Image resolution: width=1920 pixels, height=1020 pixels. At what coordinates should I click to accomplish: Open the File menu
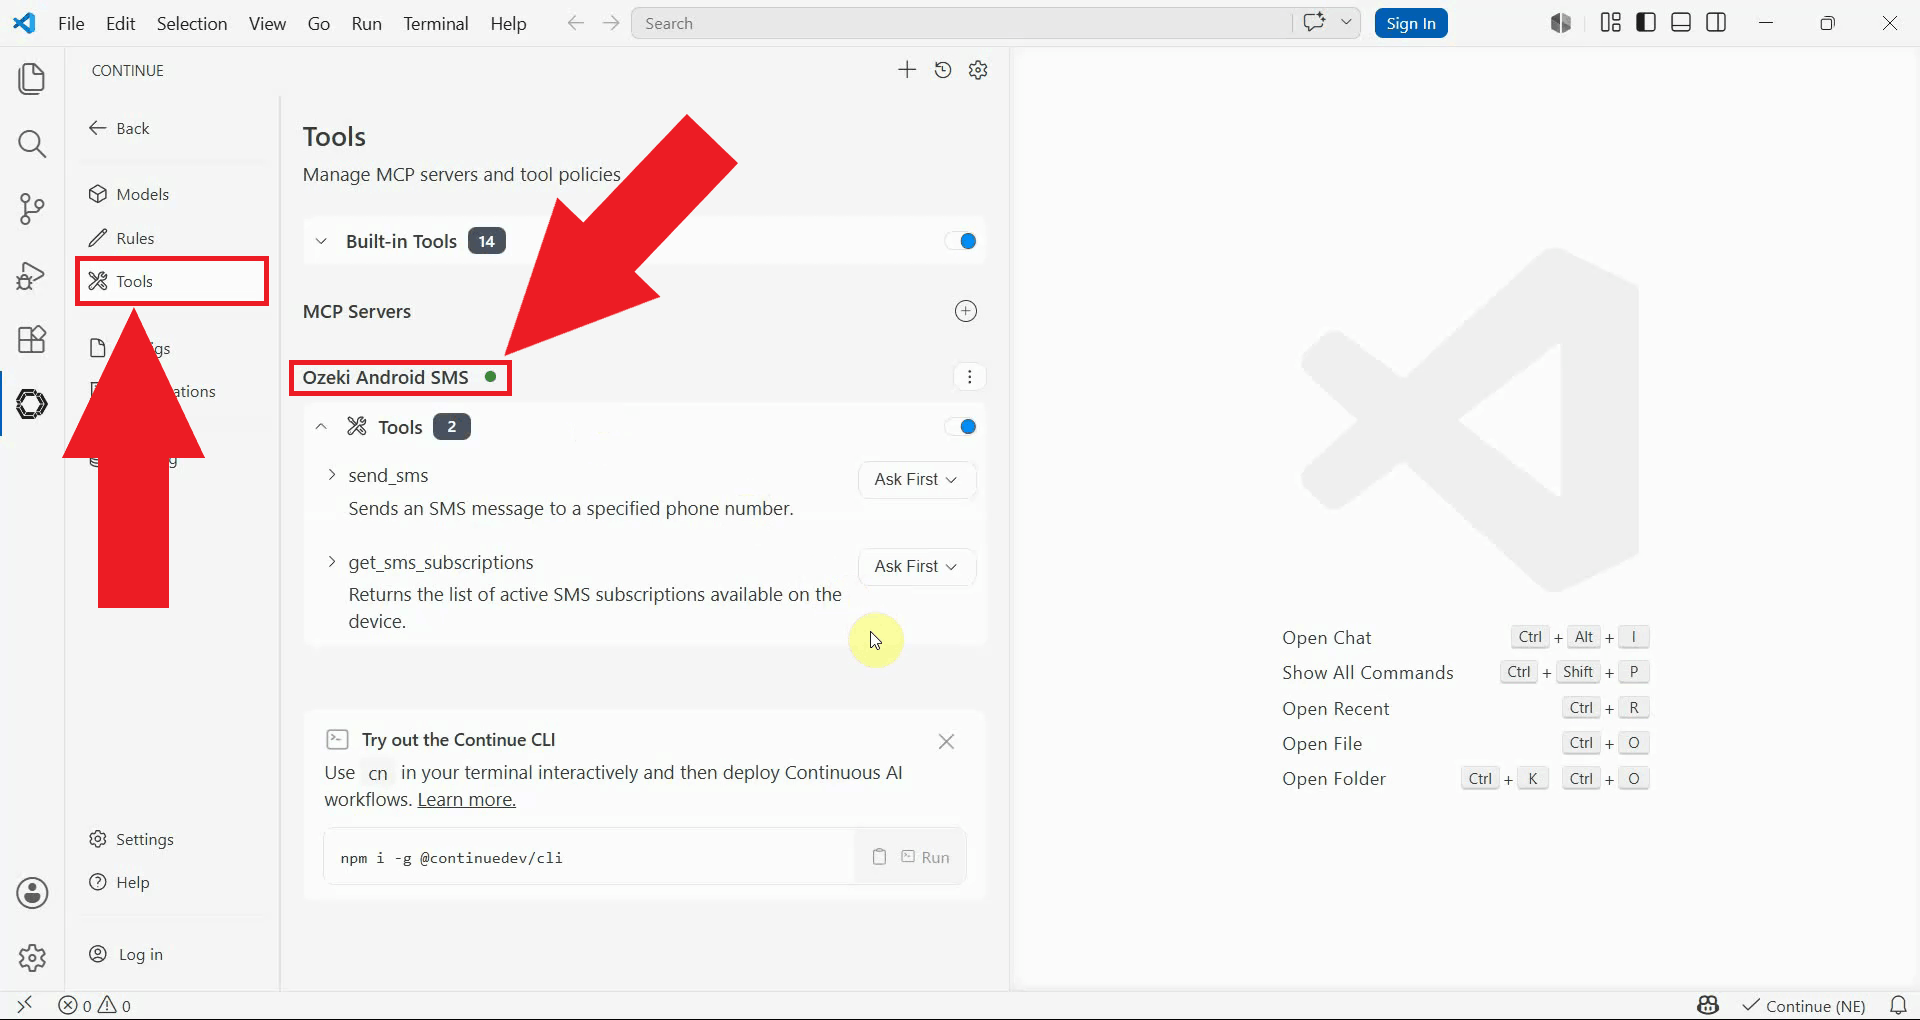71,23
